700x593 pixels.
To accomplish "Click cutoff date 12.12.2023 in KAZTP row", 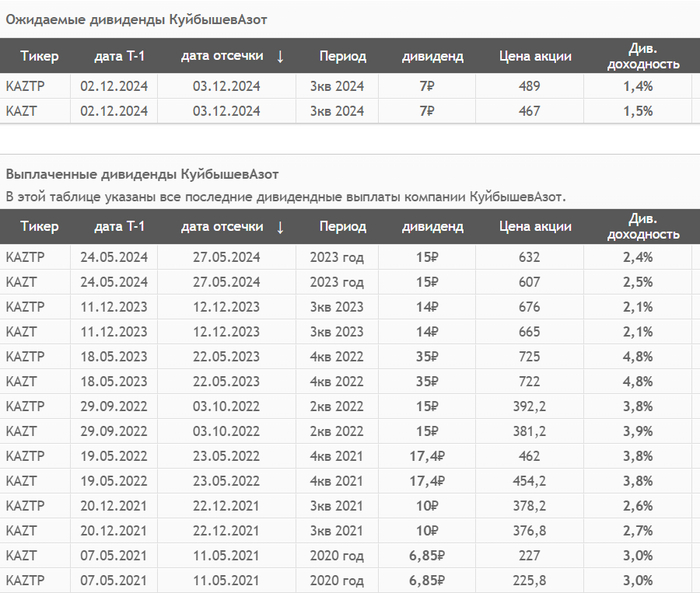I will 226,307.
